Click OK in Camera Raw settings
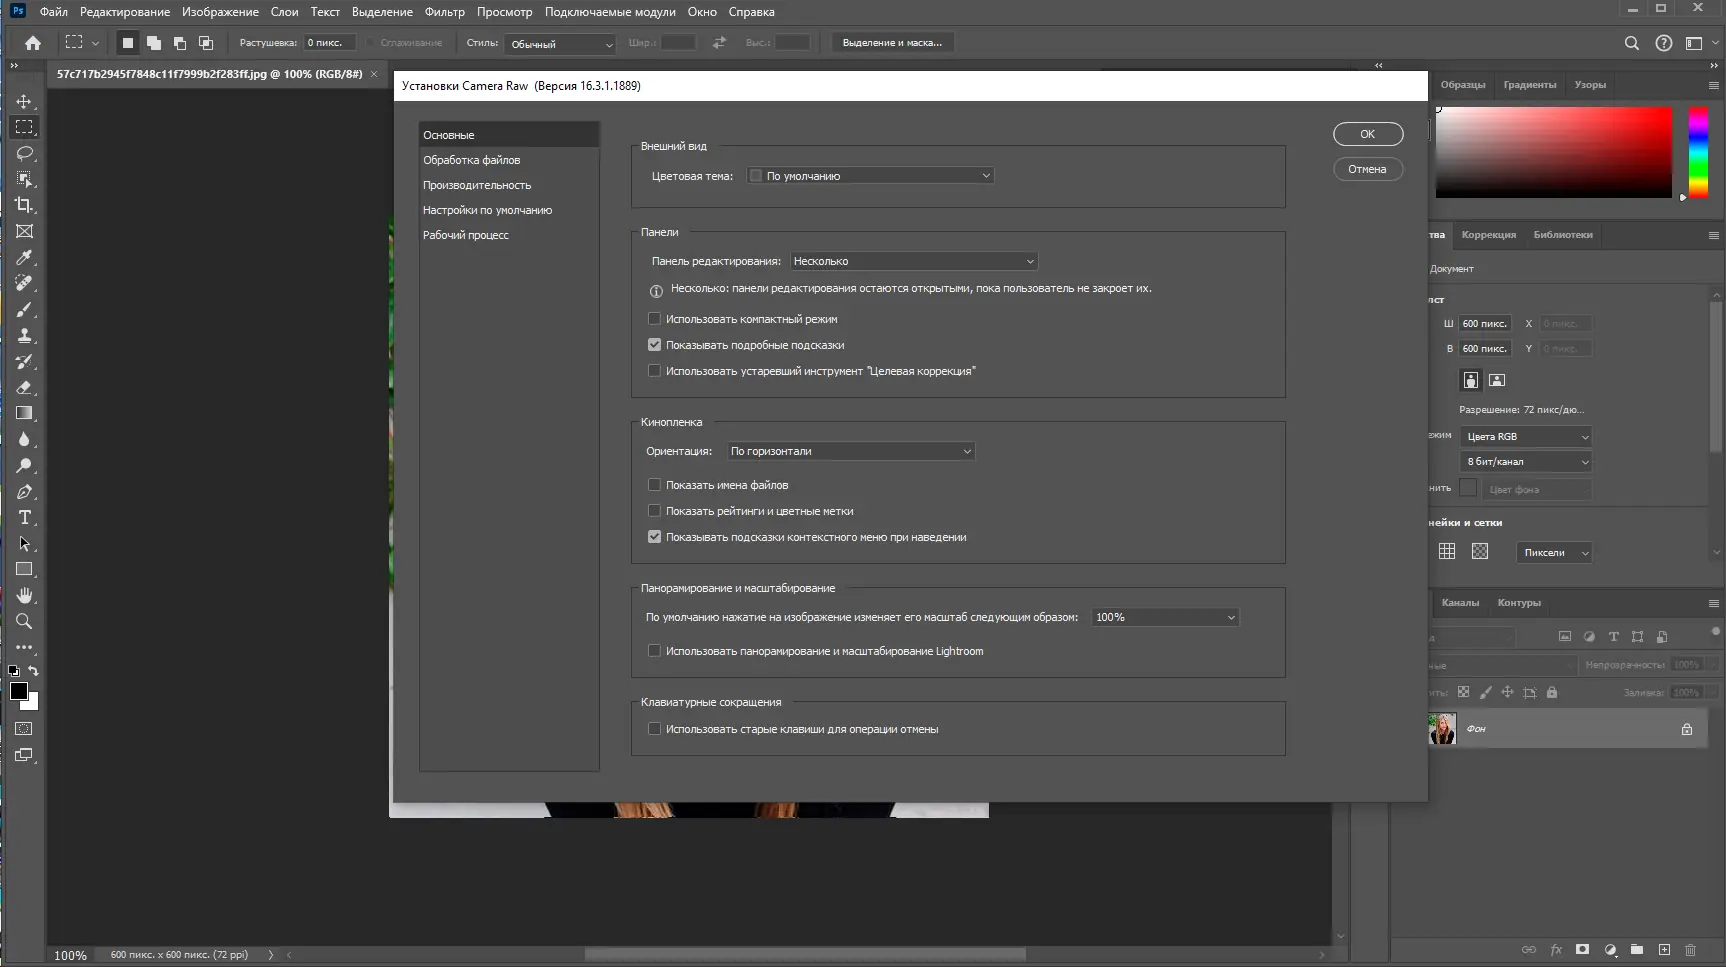Image resolution: width=1726 pixels, height=967 pixels. pyautogui.click(x=1368, y=134)
